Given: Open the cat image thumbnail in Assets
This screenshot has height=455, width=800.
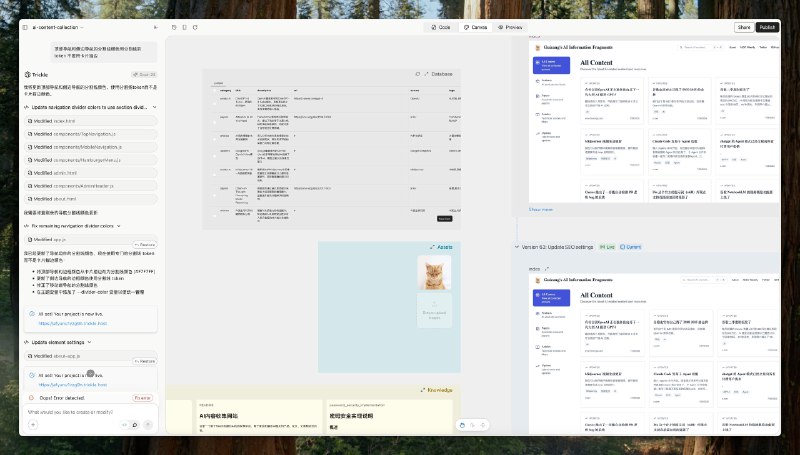Looking at the screenshot, I should click(434, 273).
